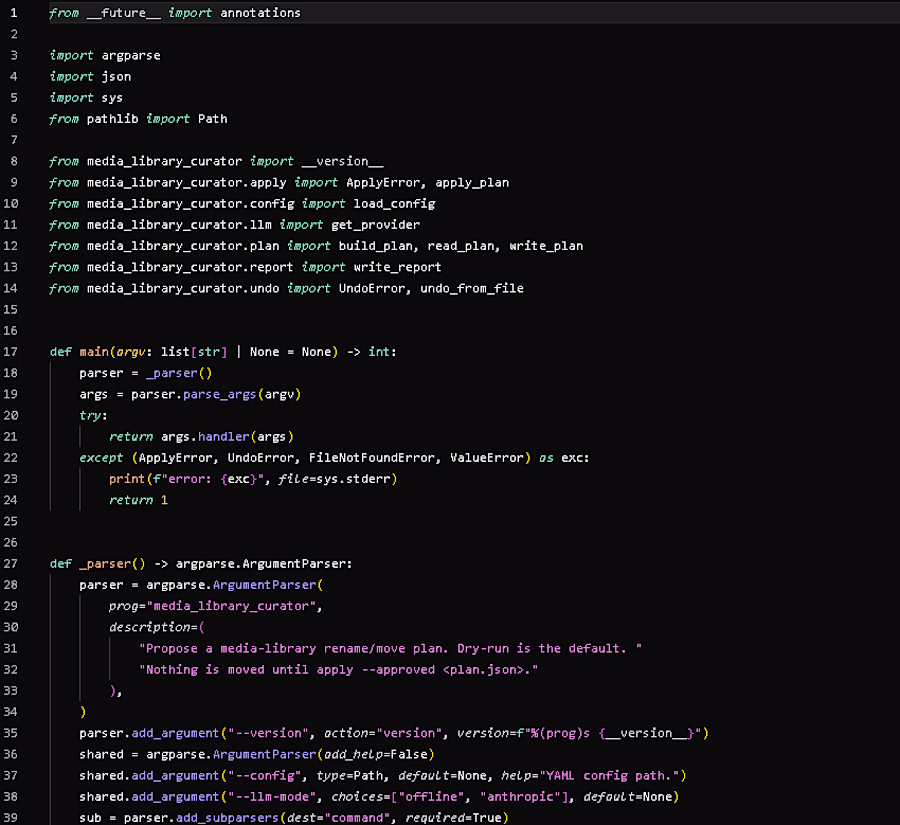Click the "--llm-mode" string on line 38
The height and width of the screenshot is (825, 900).
click(272, 797)
